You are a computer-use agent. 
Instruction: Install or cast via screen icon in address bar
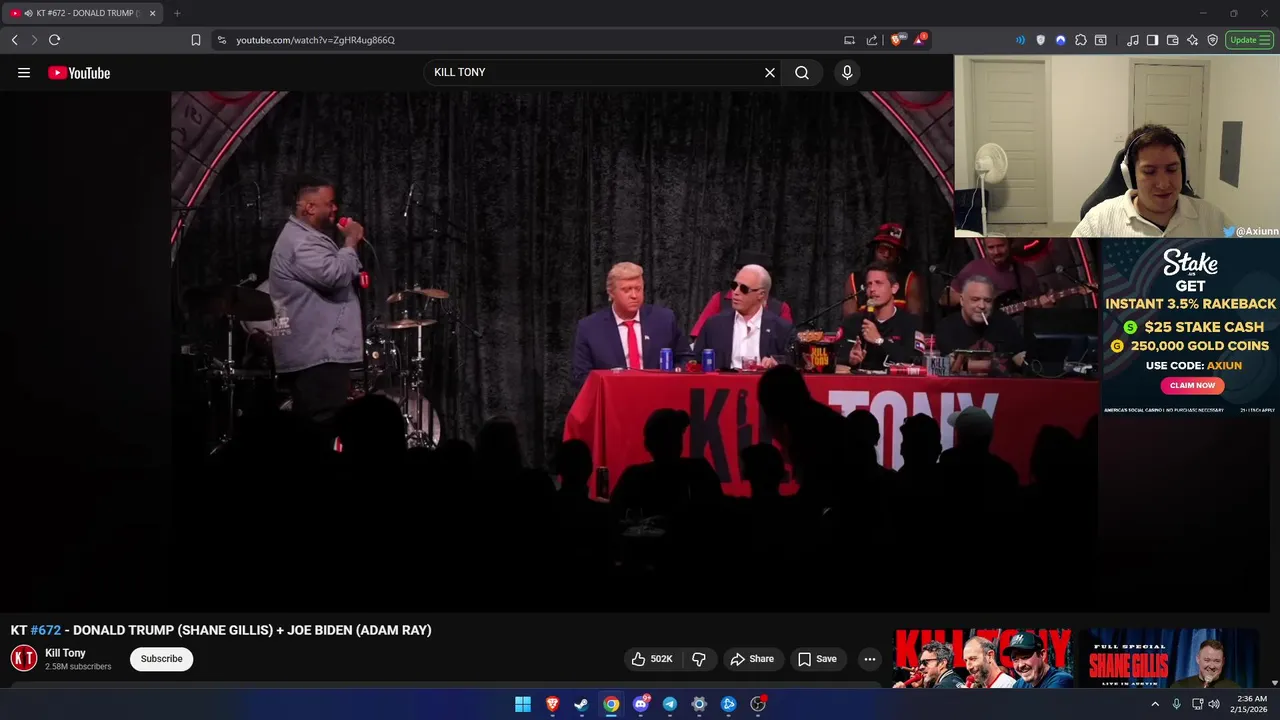tap(849, 40)
